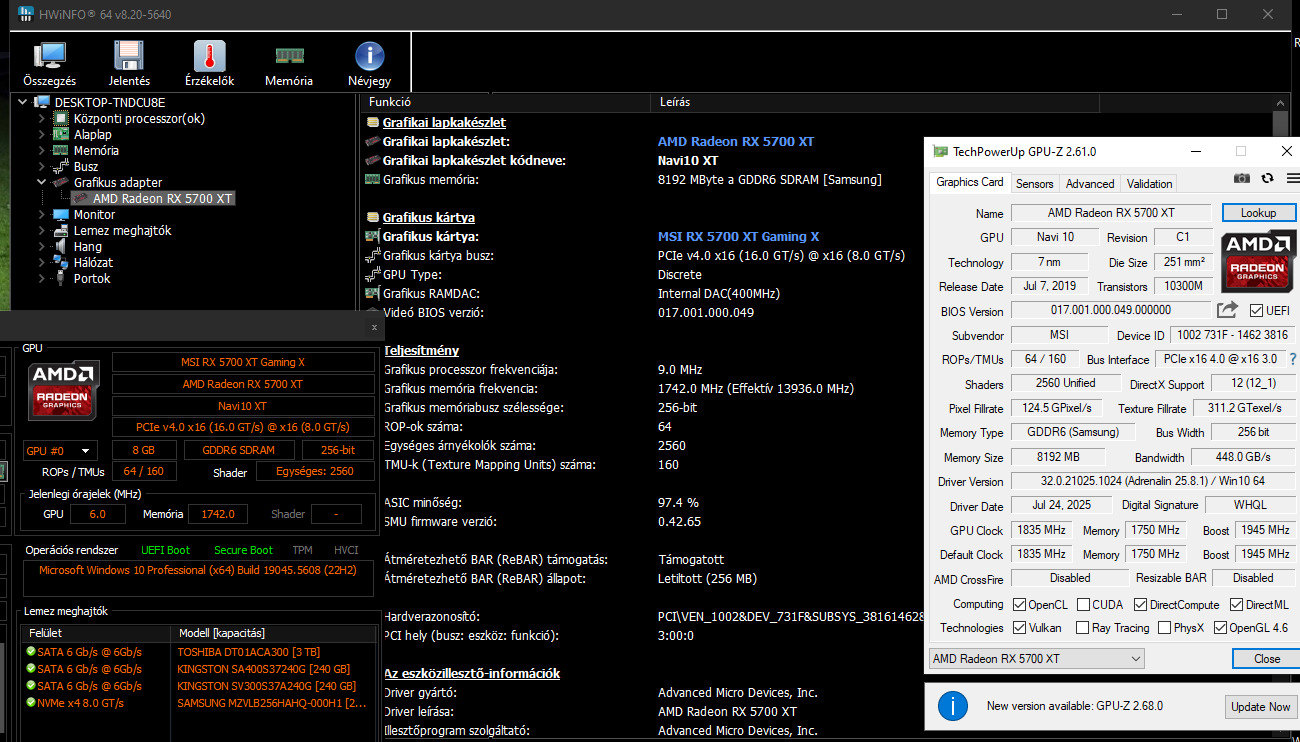Screen dimensions: 1300x742
Task: Click the AMD Radeon logo in summary panel
Action: [64, 390]
